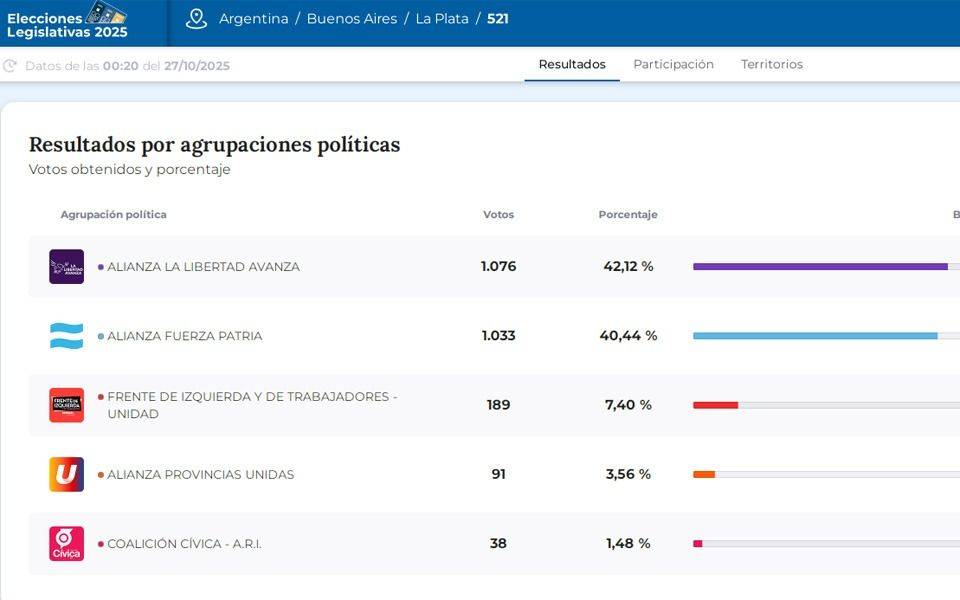Select the Resultados tab
The image size is (960, 600).
[x=572, y=65]
